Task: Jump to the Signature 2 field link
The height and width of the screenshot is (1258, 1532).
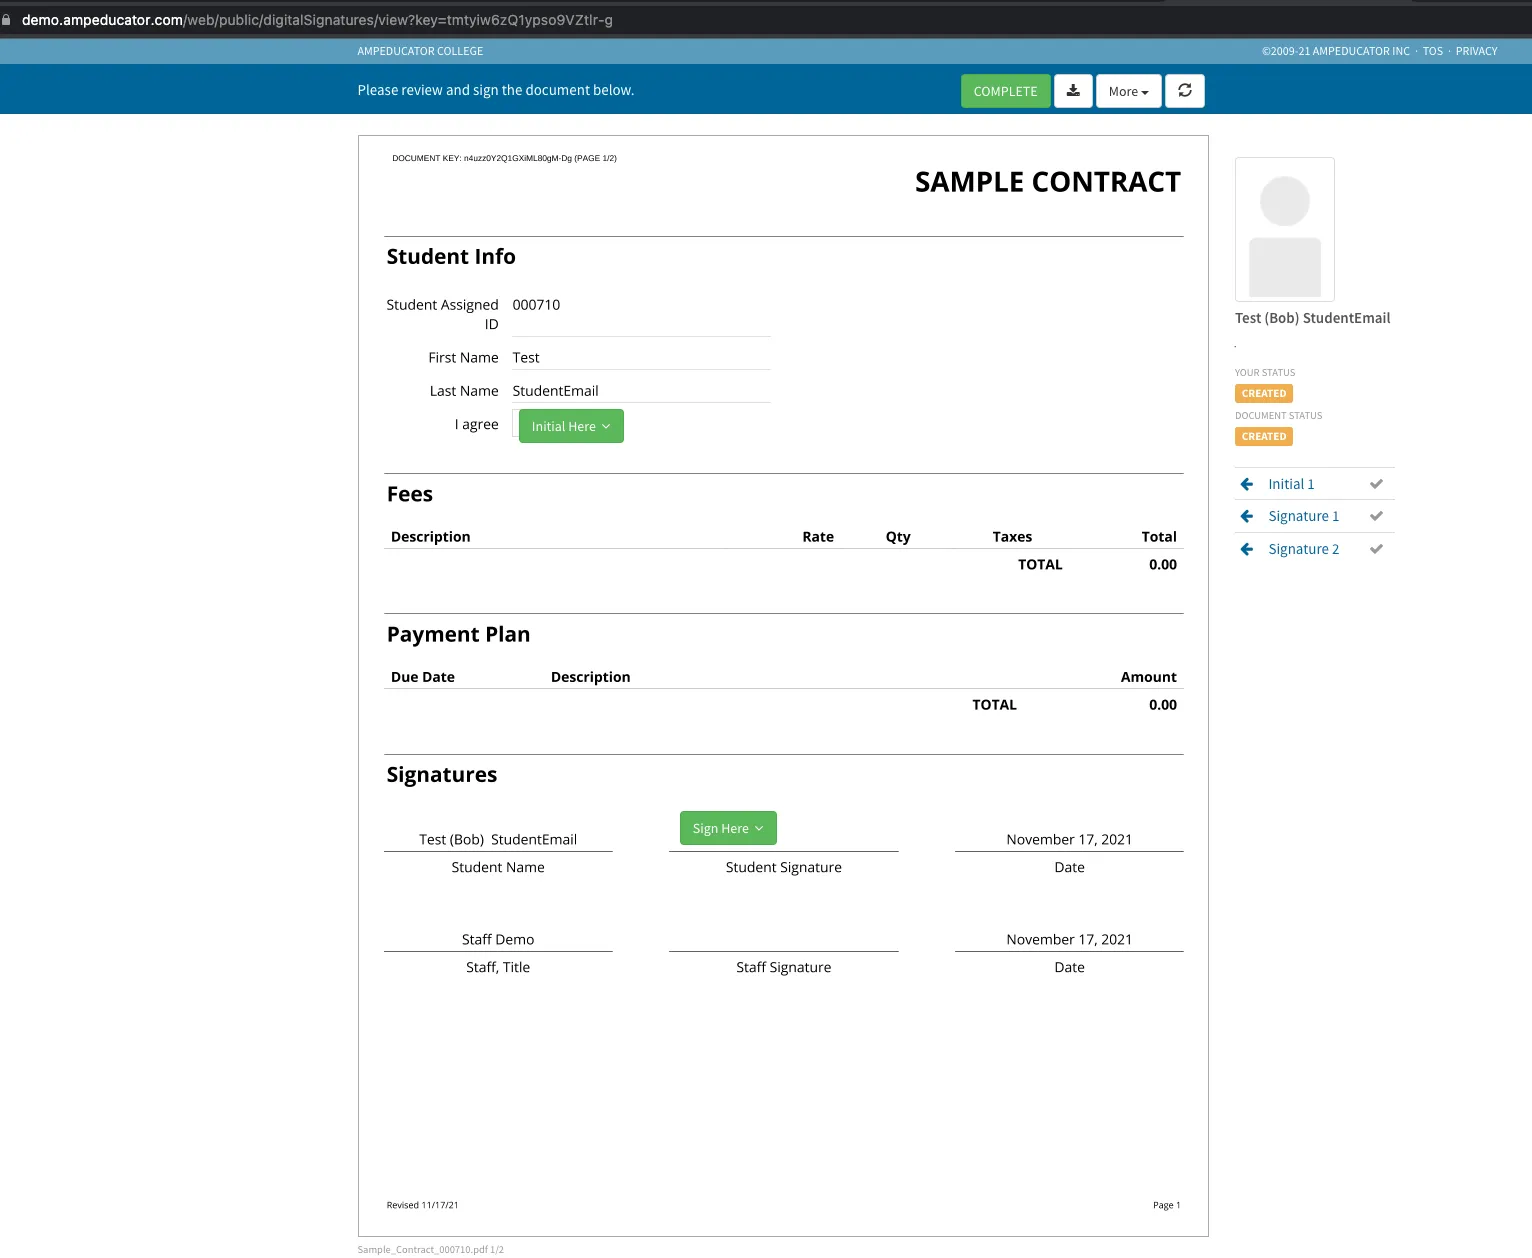Action: [x=1303, y=549]
